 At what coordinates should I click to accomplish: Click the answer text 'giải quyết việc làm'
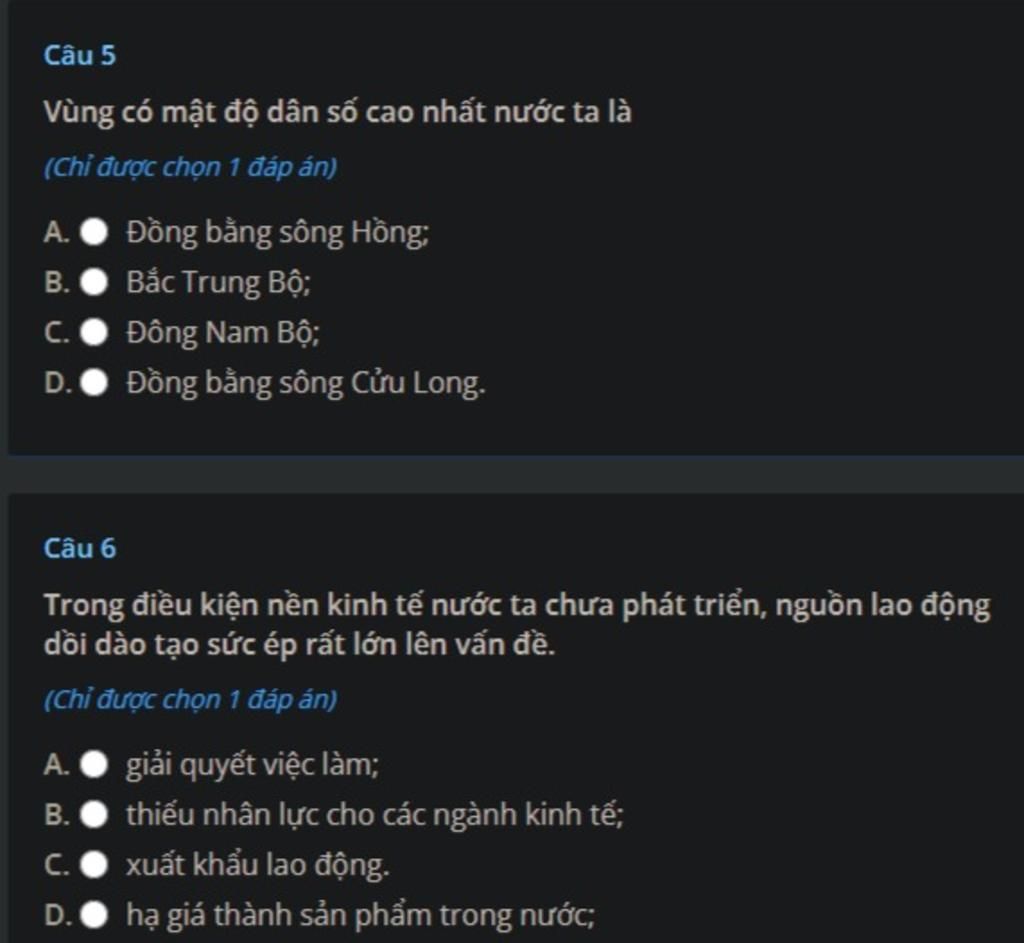click(x=252, y=766)
